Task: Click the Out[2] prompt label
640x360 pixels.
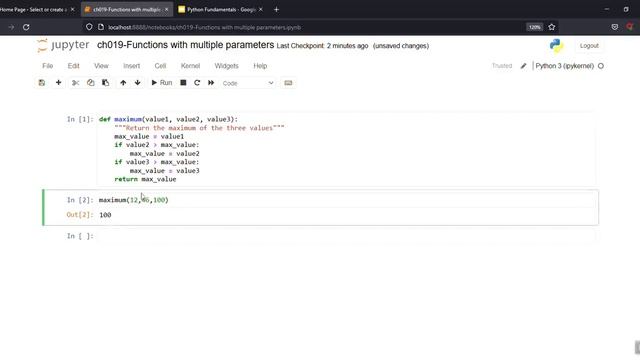Action: (80, 215)
